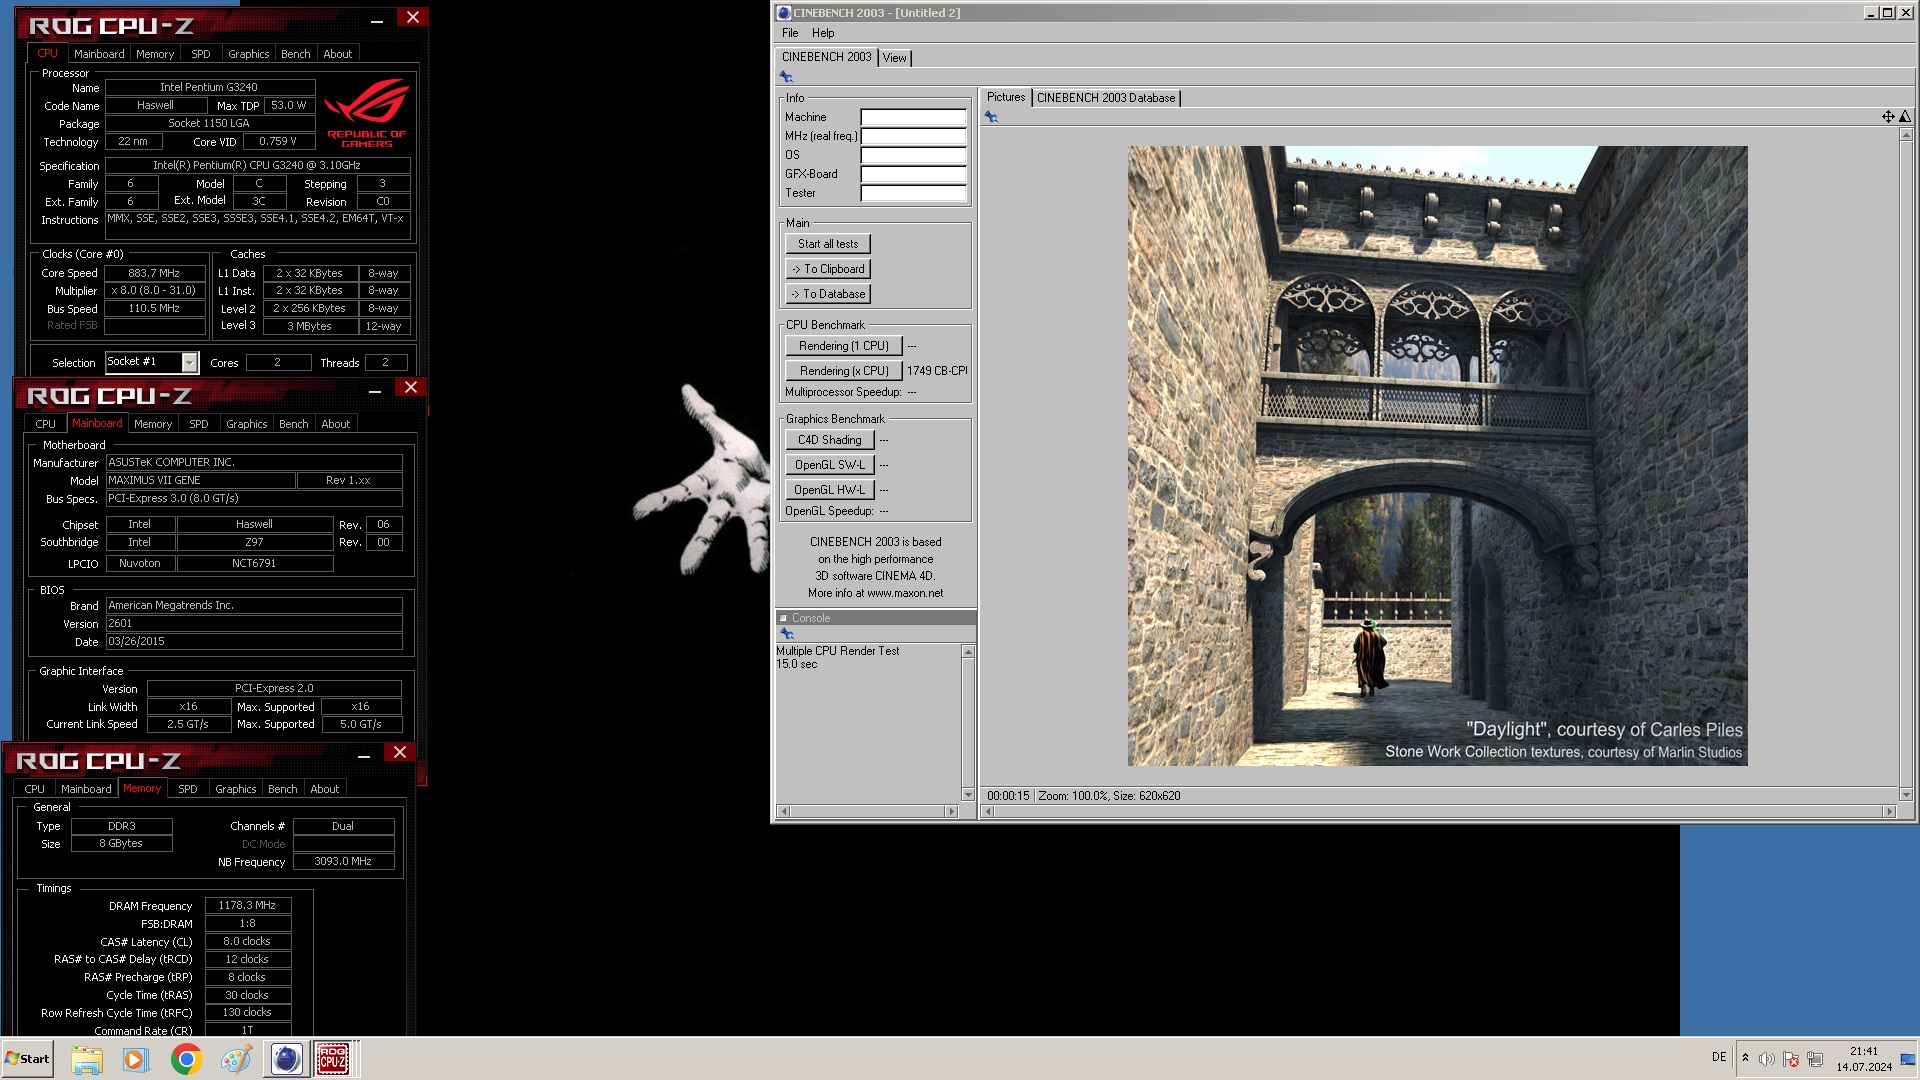The height and width of the screenshot is (1080, 1920).
Task: Collapse the Console panel header square
Action: (x=784, y=618)
